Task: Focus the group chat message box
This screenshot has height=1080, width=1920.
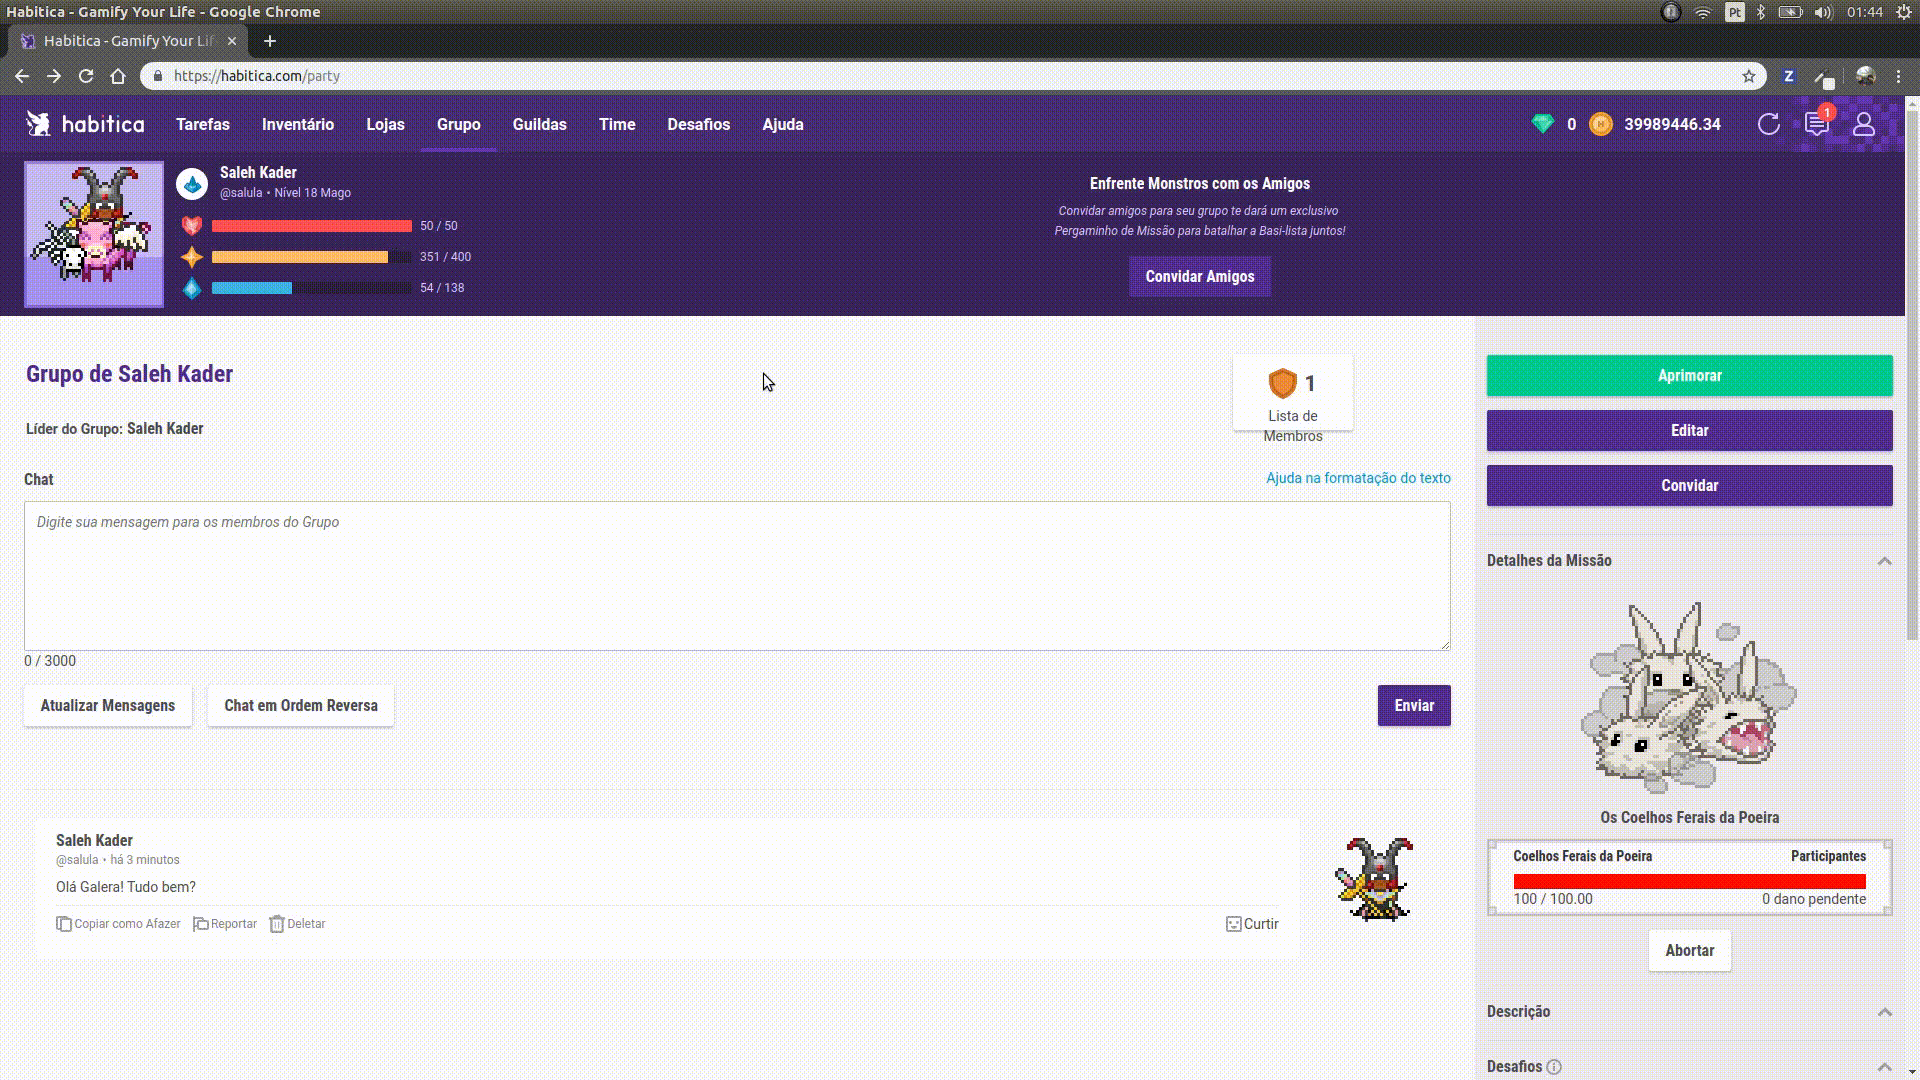Action: pos(737,576)
